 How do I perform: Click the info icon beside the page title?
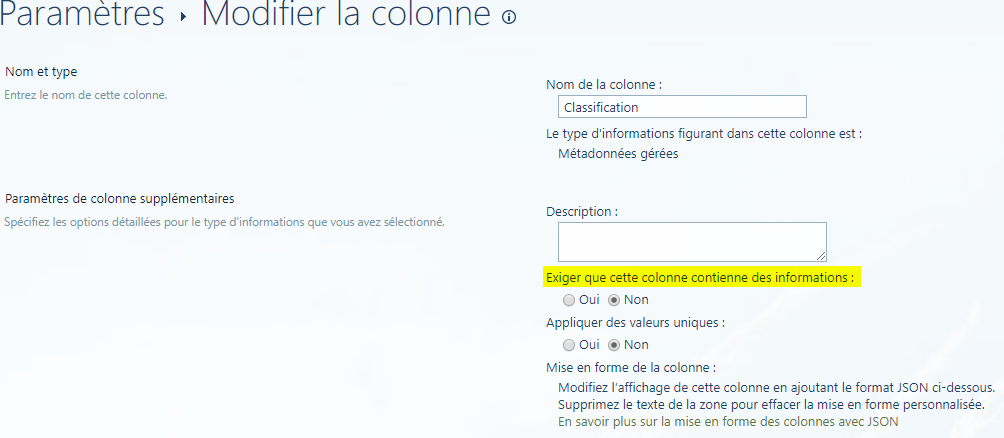point(509,17)
